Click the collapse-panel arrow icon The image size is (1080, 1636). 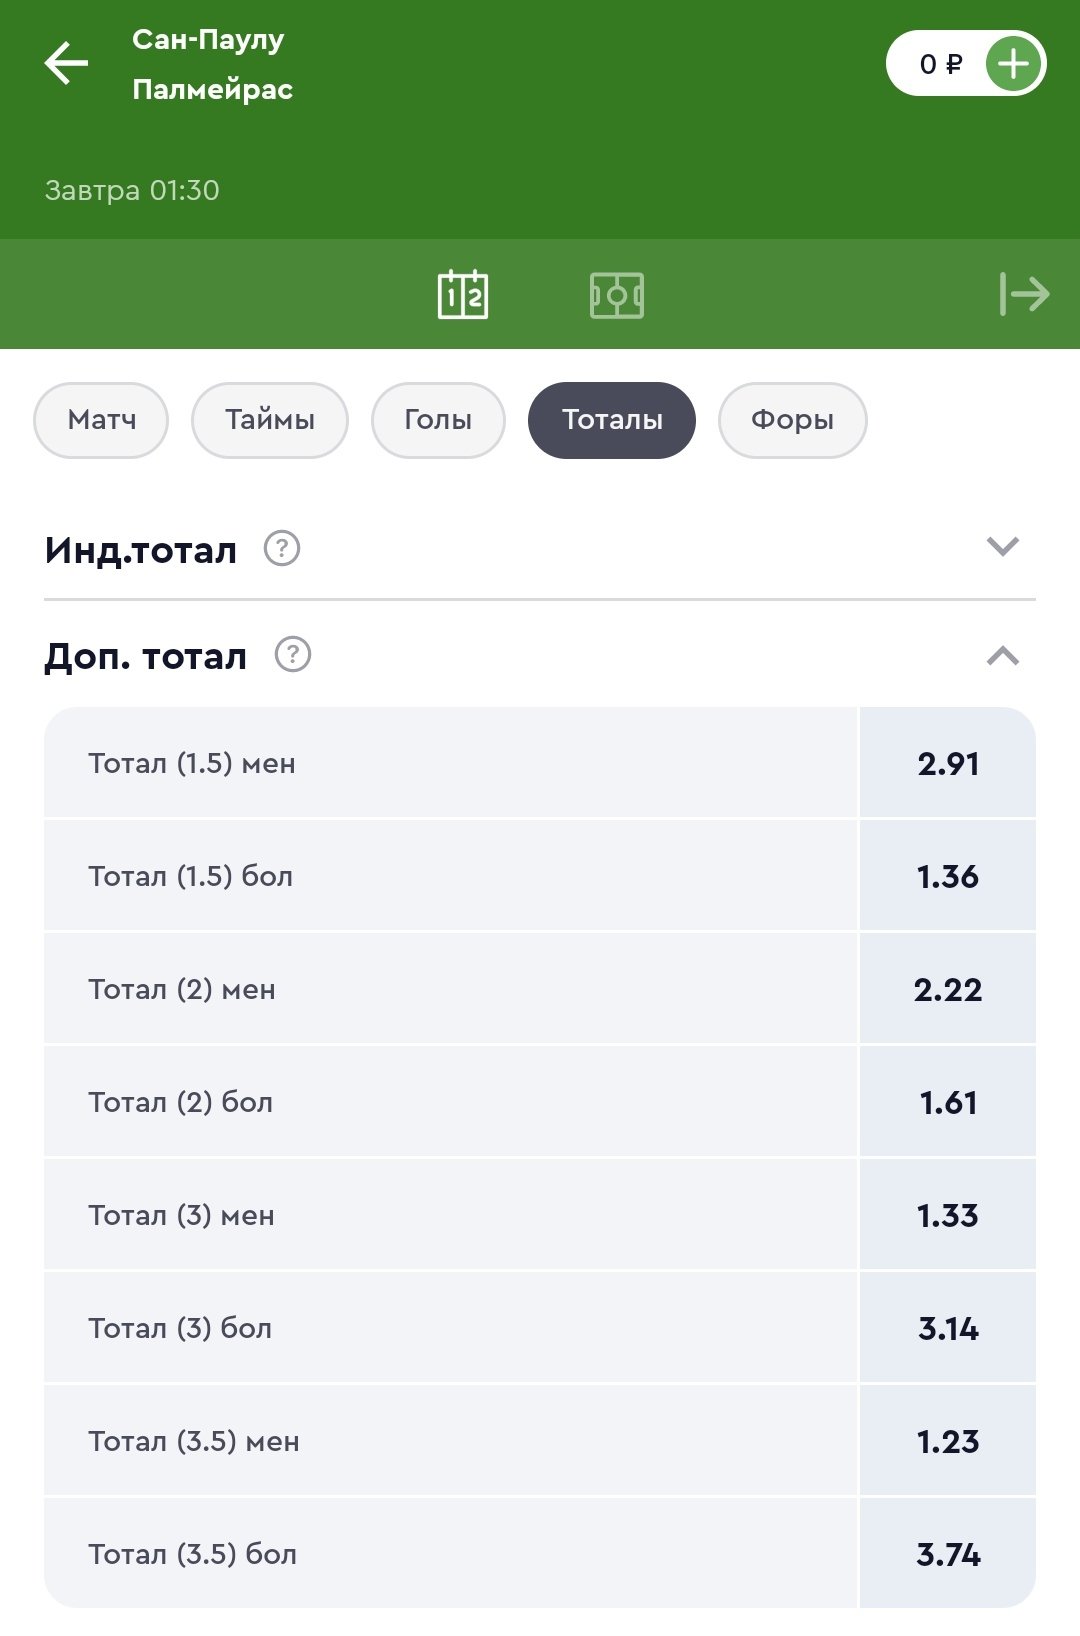[1024, 294]
